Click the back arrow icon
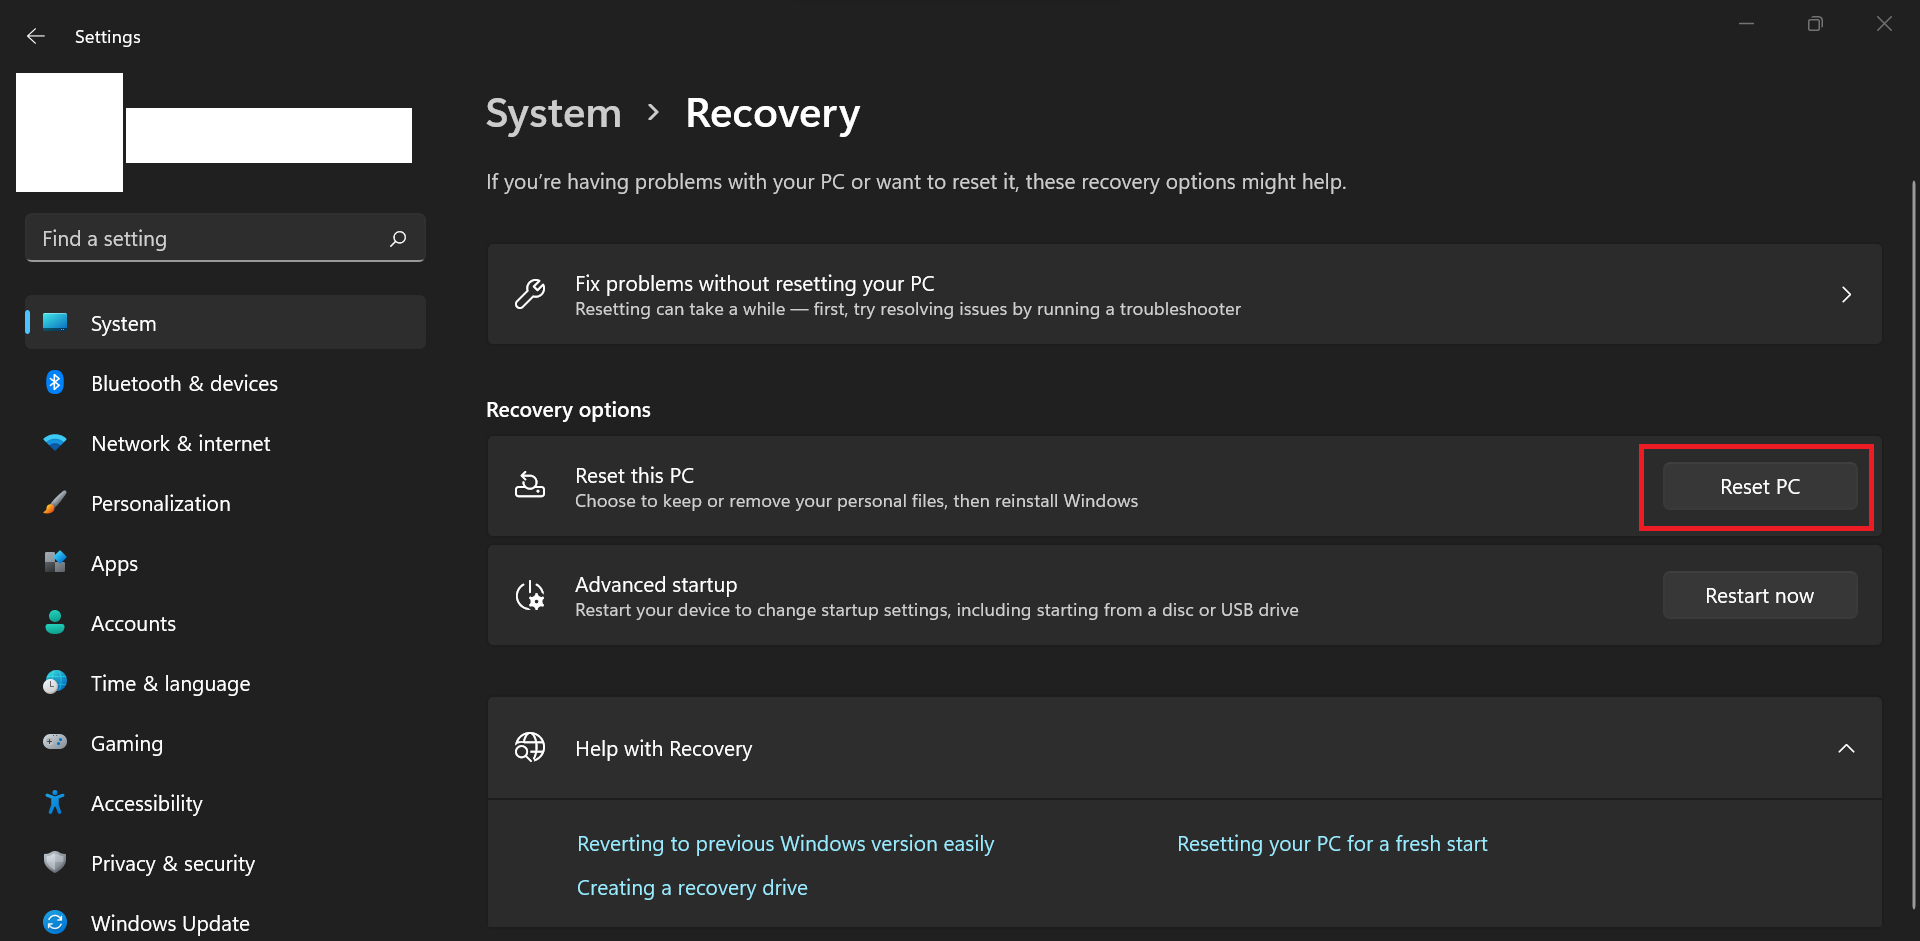1920x941 pixels. pyautogui.click(x=36, y=36)
